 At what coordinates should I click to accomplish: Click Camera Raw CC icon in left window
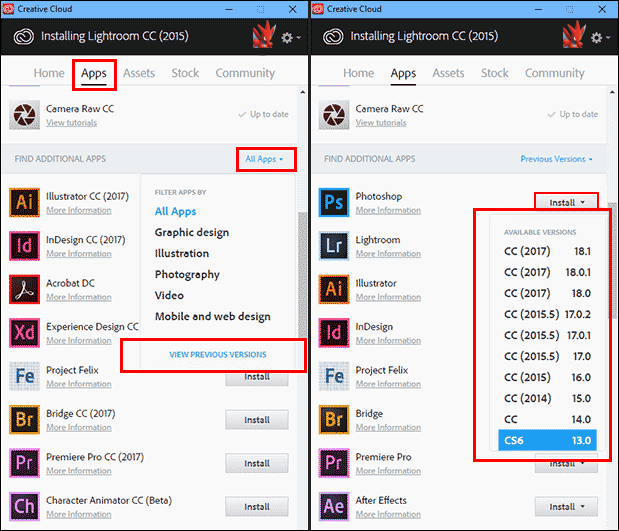pos(24,115)
